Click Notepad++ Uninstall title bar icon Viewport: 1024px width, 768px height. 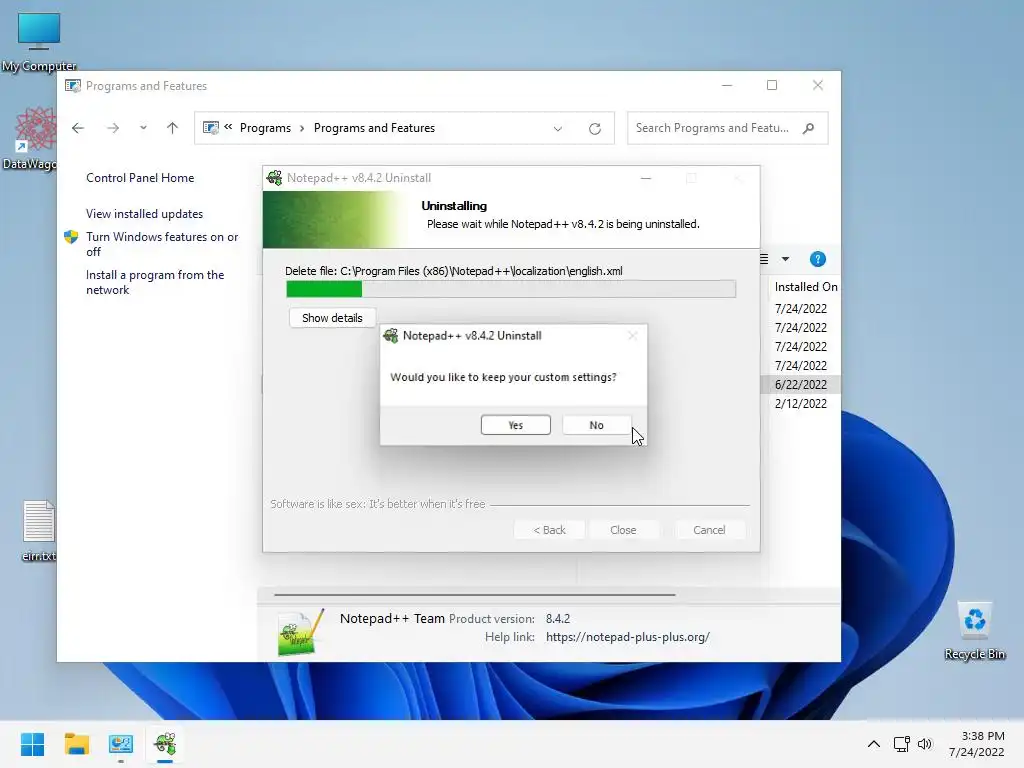pyautogui.click(x=274, y=178)
